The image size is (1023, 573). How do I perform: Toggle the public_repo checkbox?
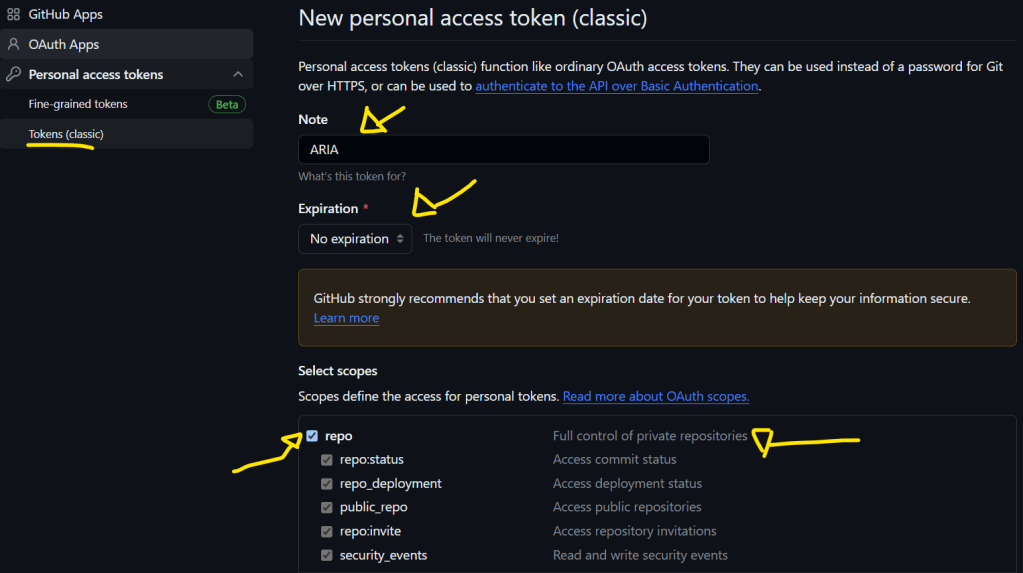(327, 508)
